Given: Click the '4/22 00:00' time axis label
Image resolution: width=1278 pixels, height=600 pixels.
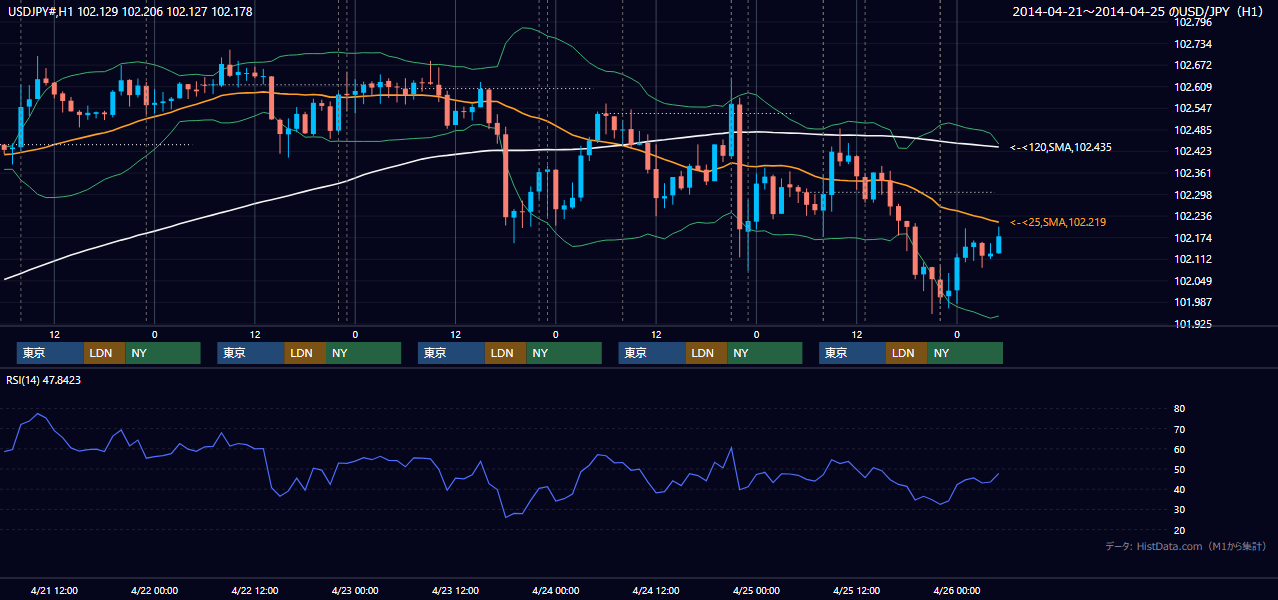Looking at the screenshot, I should (153, 590).
